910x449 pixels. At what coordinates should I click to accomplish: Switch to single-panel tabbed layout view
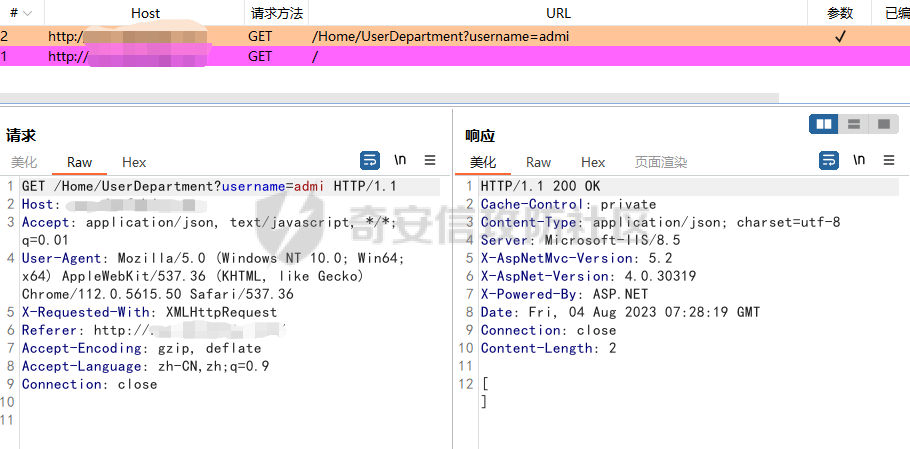[882, 124]
